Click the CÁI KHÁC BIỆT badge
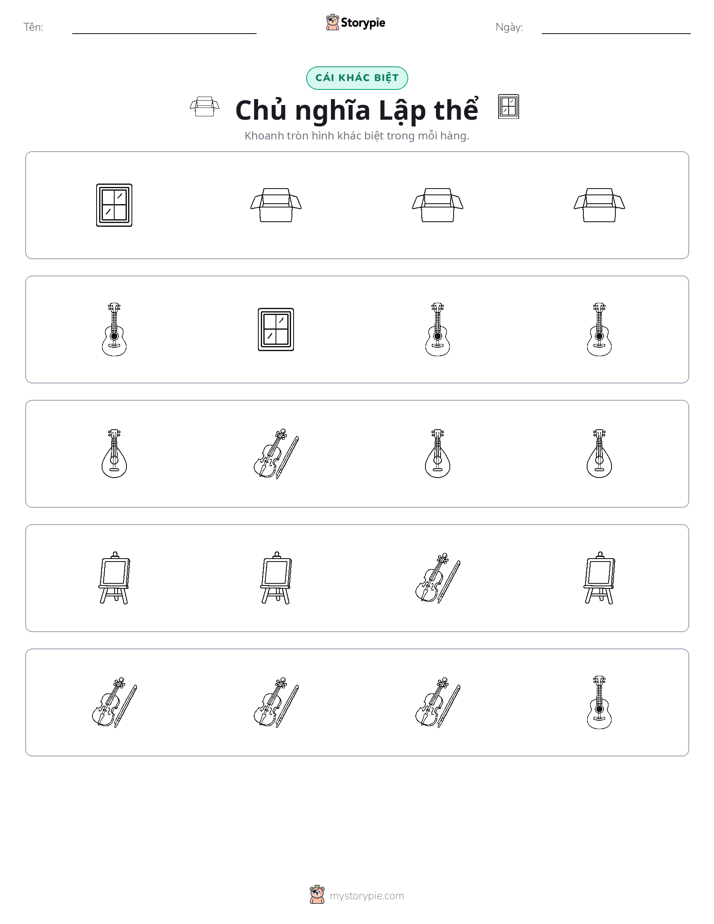This screenshot has height=924, width=714. [x=357, y=78]
